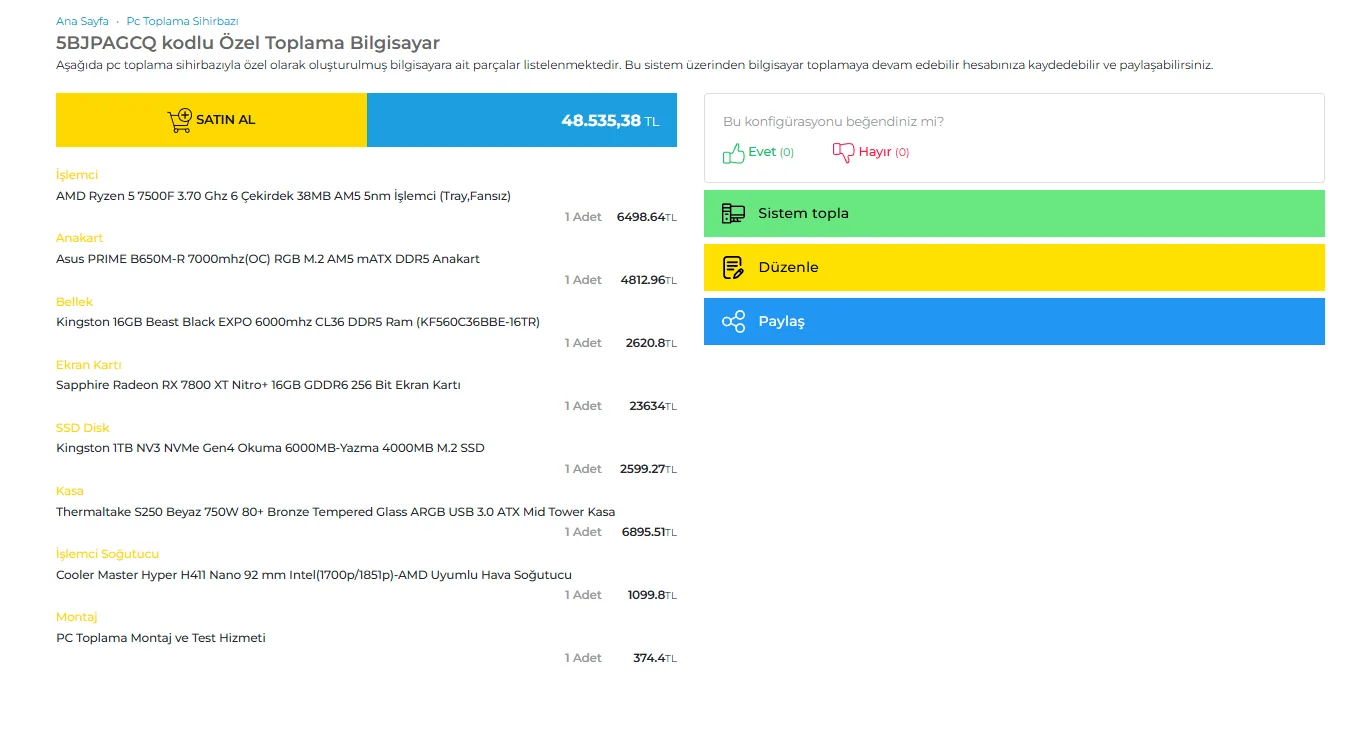Screen dimensions: 1368x734
Task: Click the Kingston 1TB NV3 SSD product name
Action: coord(270,448)
